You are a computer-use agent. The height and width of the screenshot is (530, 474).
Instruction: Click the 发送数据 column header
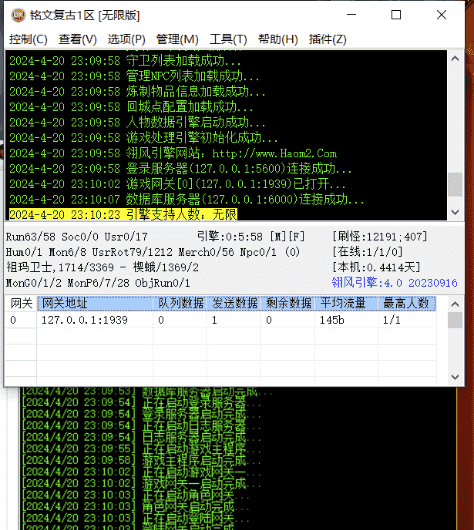point(234,303)
